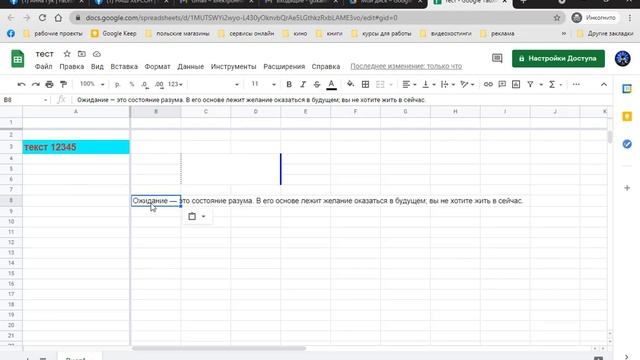
Task: Create a filter with funnel icon
Action: 530,84
